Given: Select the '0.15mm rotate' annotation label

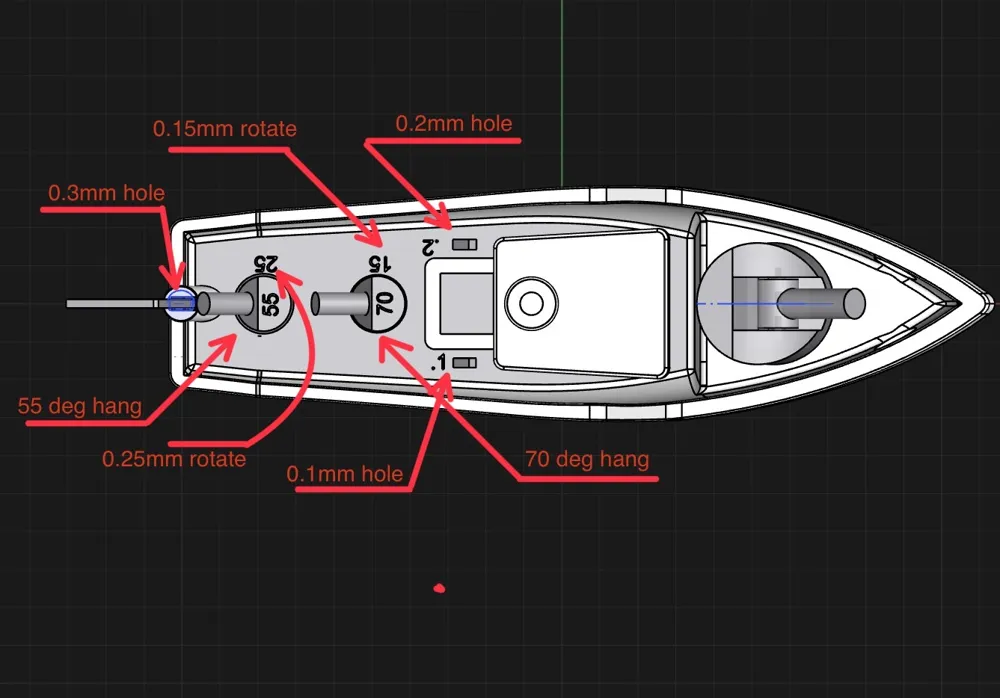Looking at the screenshot, I should 224,129.
